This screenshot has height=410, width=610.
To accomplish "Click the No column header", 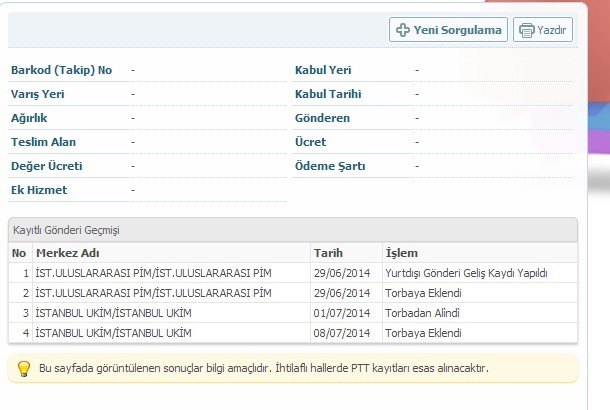I will tap(19, 253).
